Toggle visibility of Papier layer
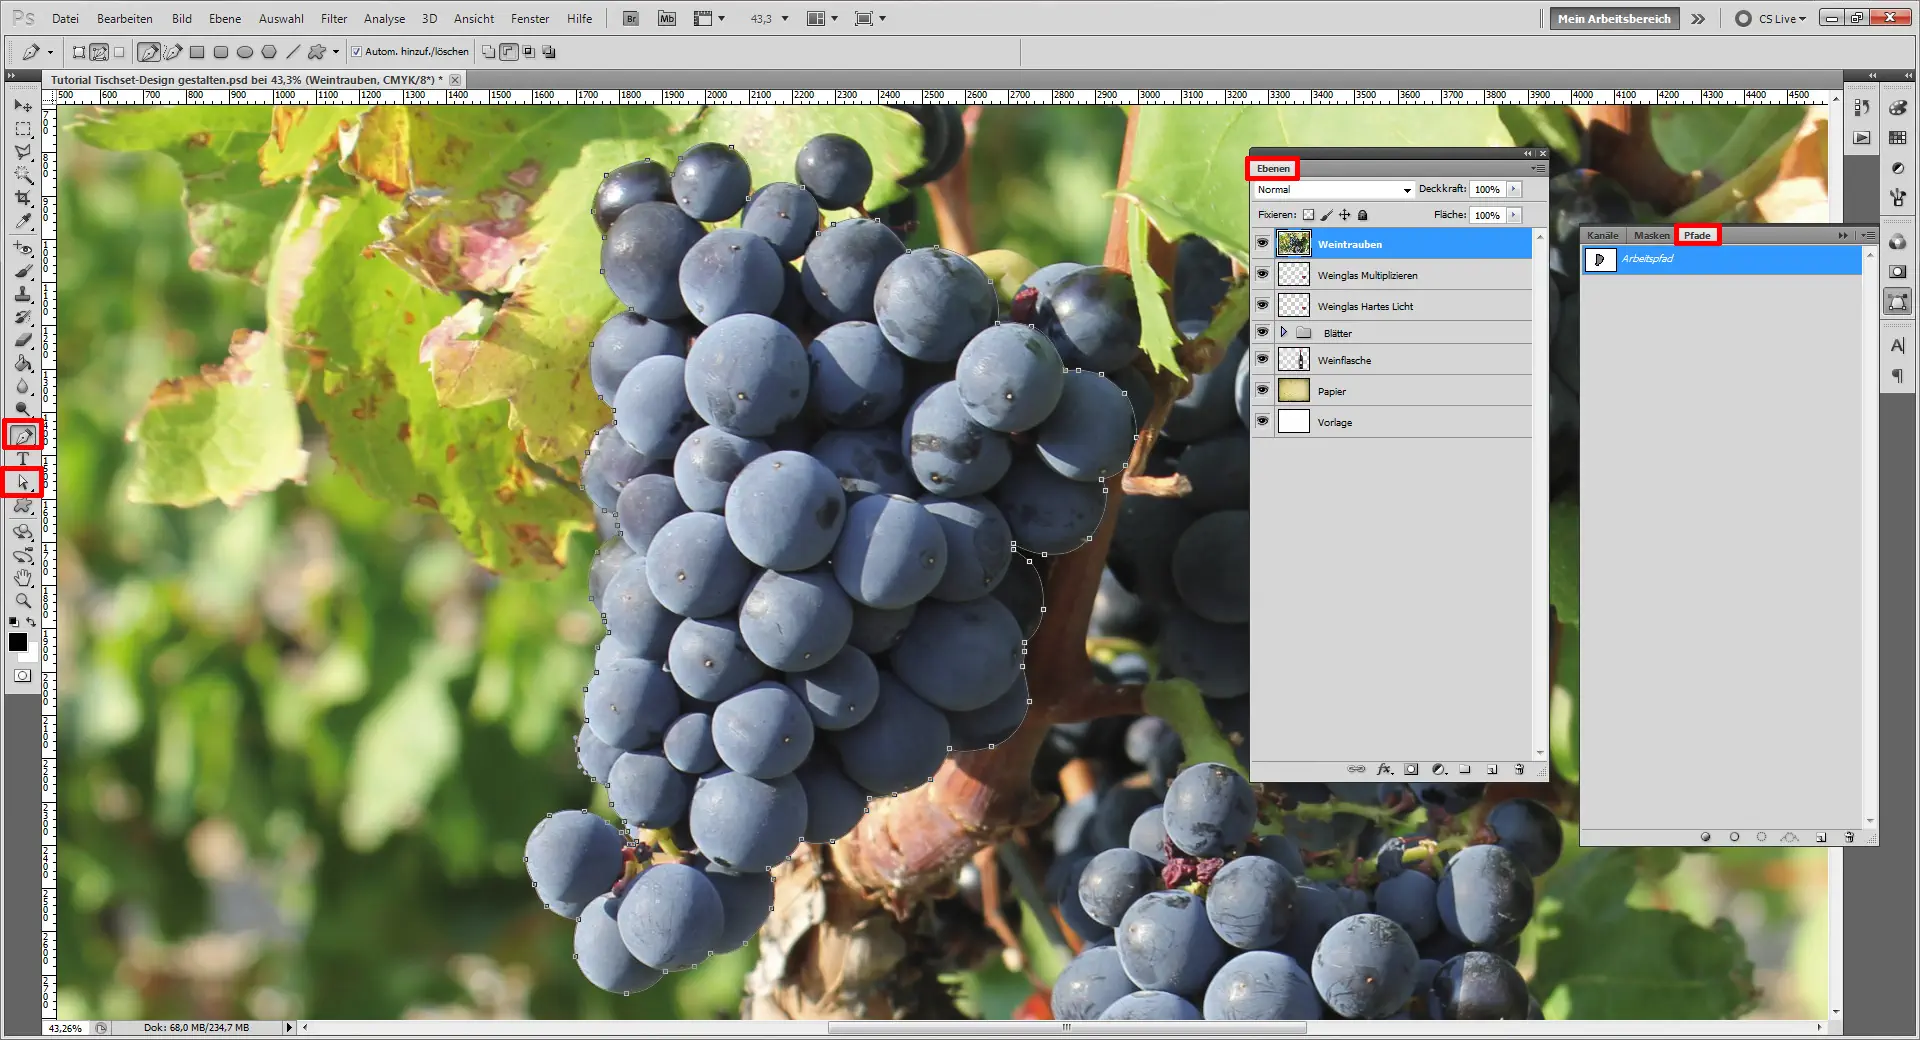 point(1262,390)
